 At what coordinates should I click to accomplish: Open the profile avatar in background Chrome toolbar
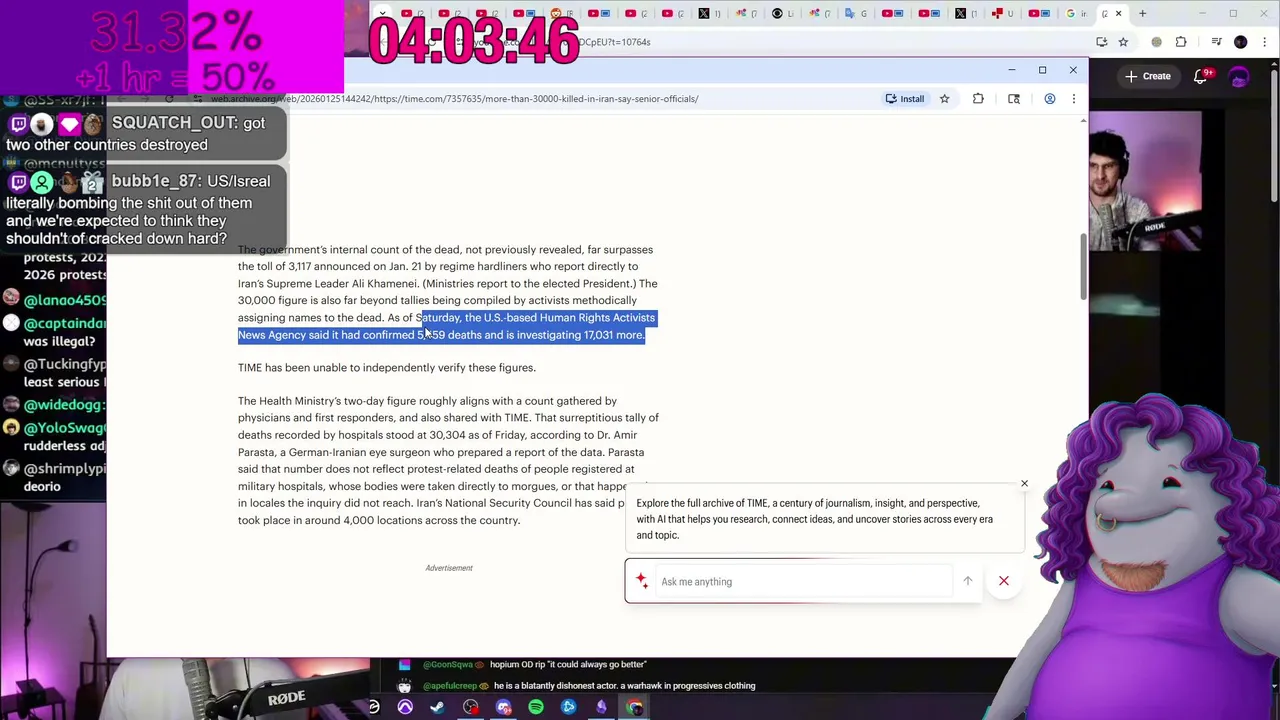pos(1241,42)
